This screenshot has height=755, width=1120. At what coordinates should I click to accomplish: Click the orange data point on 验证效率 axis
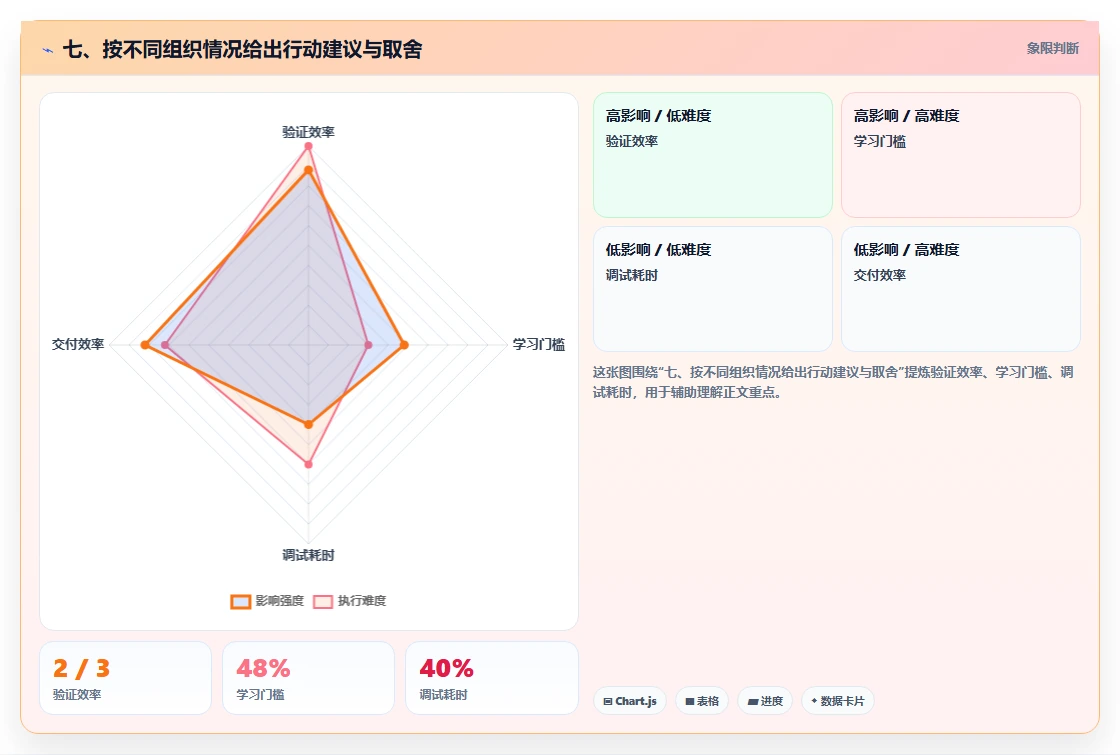[309, 170]
